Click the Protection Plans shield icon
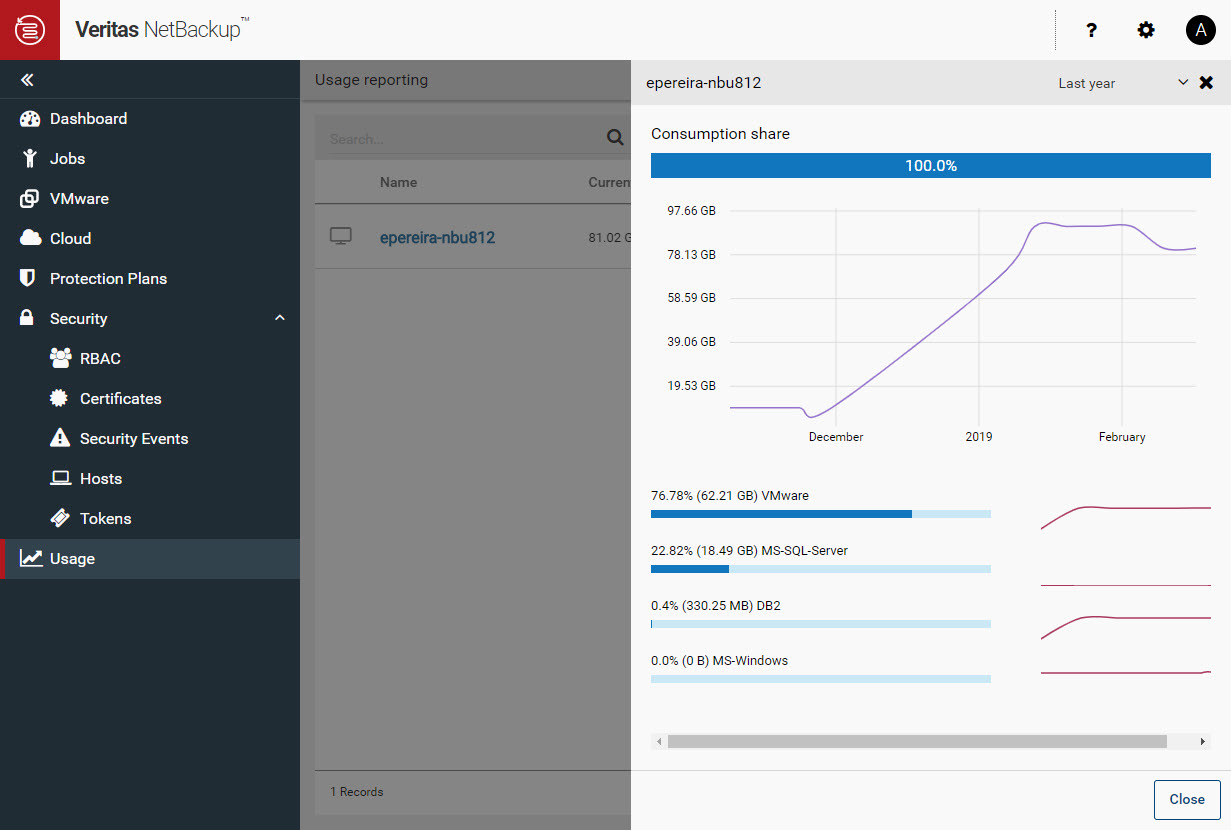1231x830 pixels. (x=29, y=279)
